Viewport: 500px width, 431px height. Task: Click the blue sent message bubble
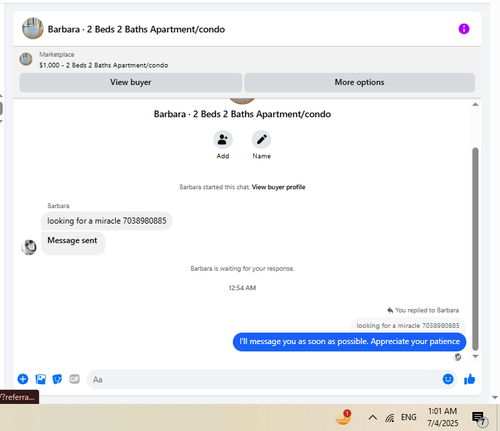349,342
